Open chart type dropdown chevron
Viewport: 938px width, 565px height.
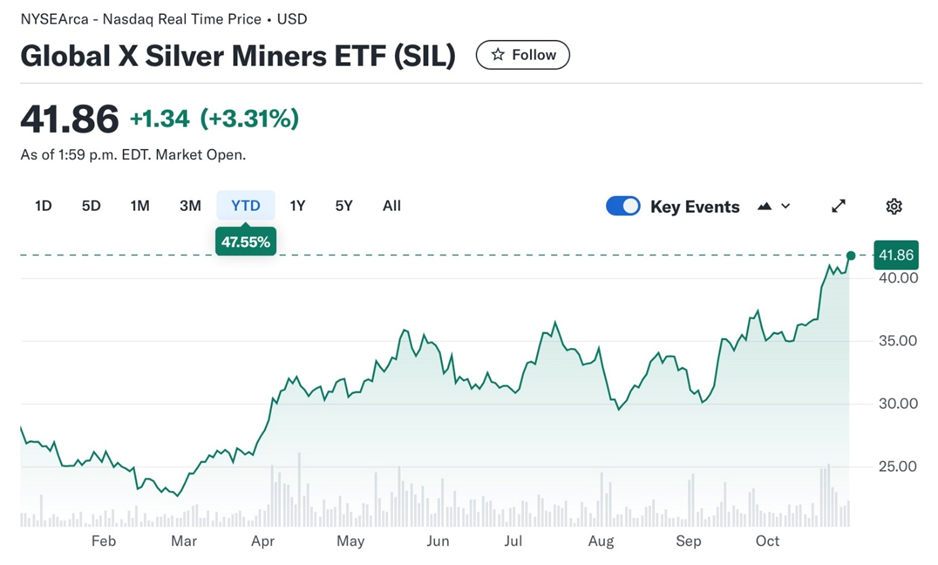click(x=786, y=206)
